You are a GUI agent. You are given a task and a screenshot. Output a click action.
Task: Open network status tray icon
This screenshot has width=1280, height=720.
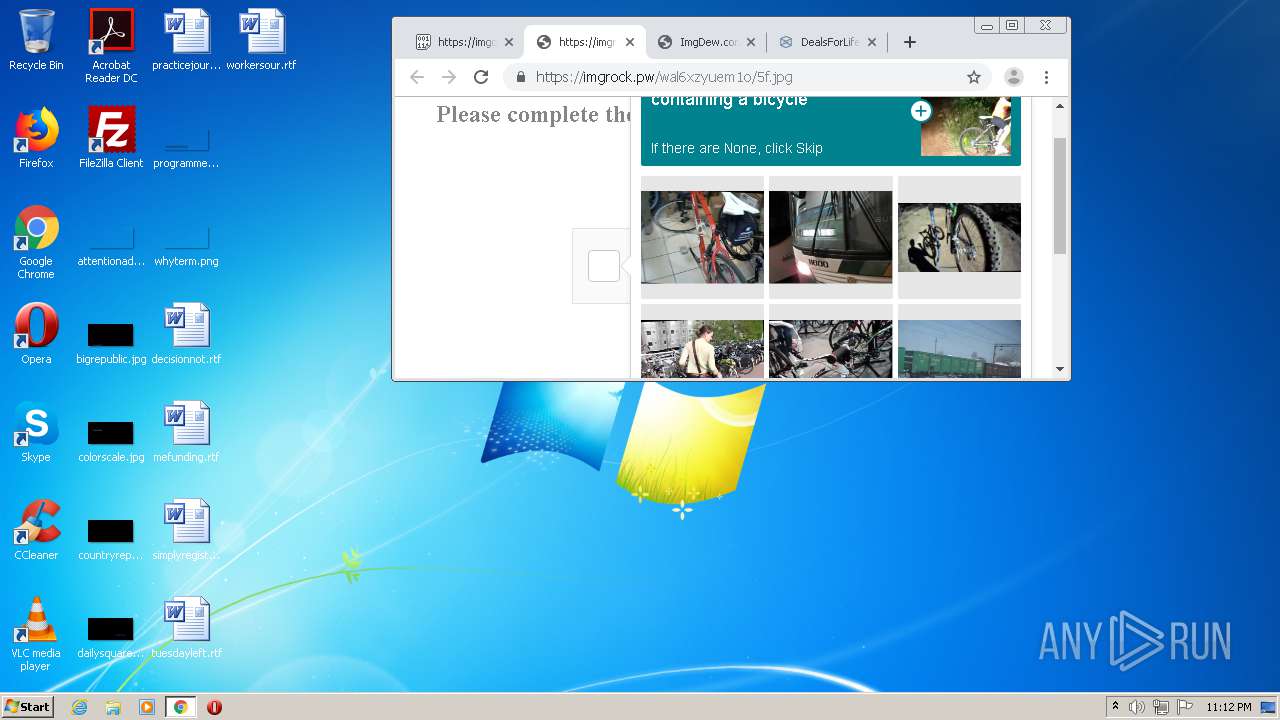[x=1161, y=707]
